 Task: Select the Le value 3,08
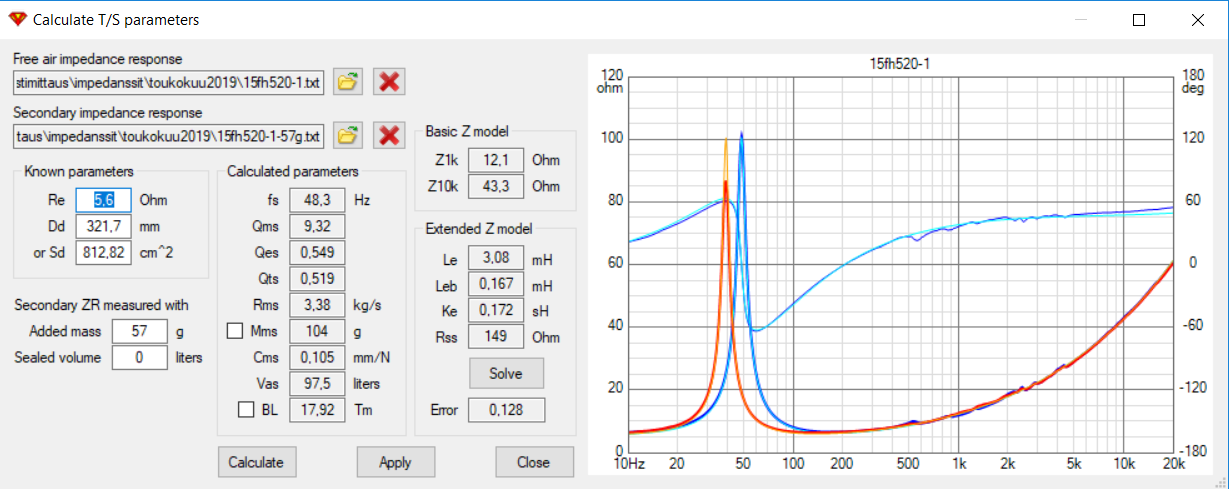[496, 260]
